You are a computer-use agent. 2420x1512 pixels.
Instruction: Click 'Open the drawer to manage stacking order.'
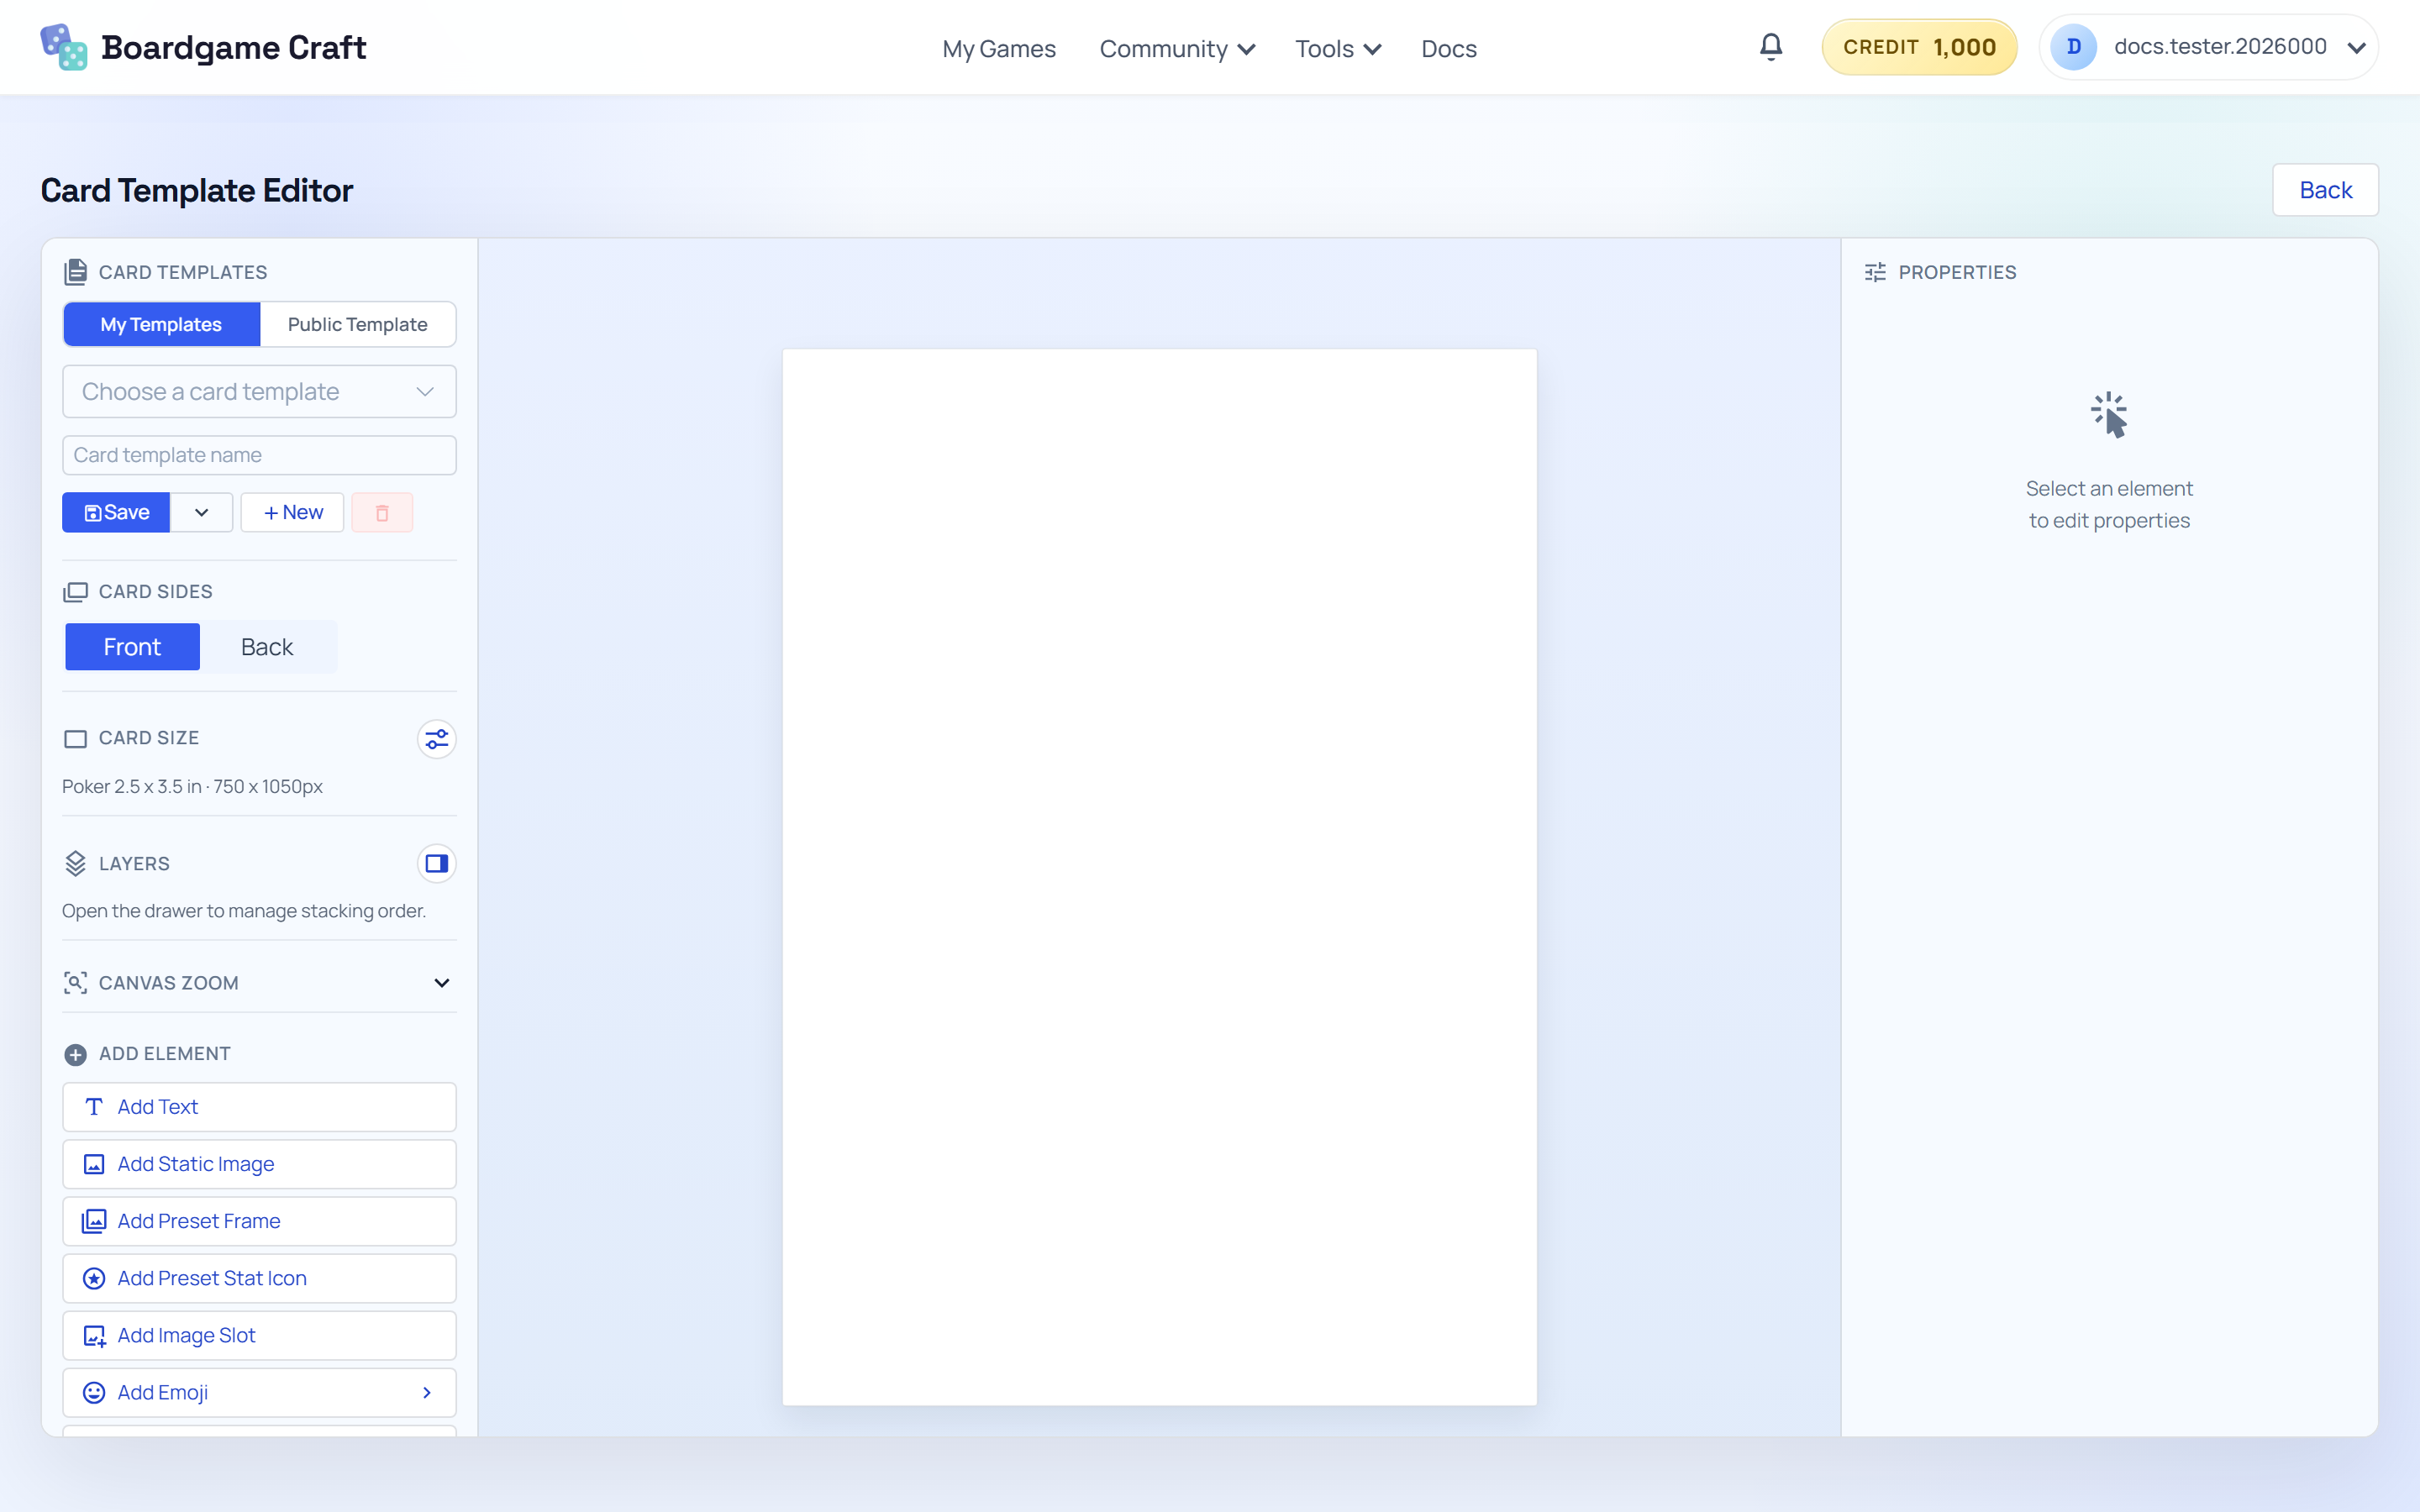coord(244,911)
